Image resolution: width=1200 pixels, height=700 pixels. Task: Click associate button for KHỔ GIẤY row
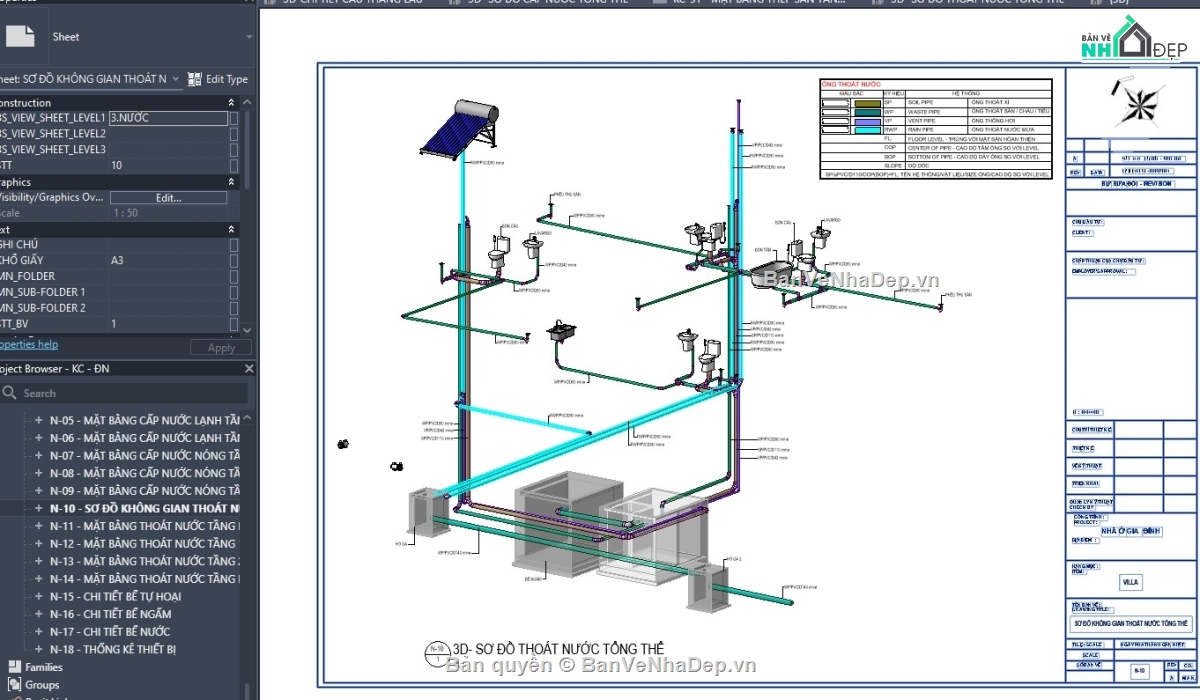point(234,261)
